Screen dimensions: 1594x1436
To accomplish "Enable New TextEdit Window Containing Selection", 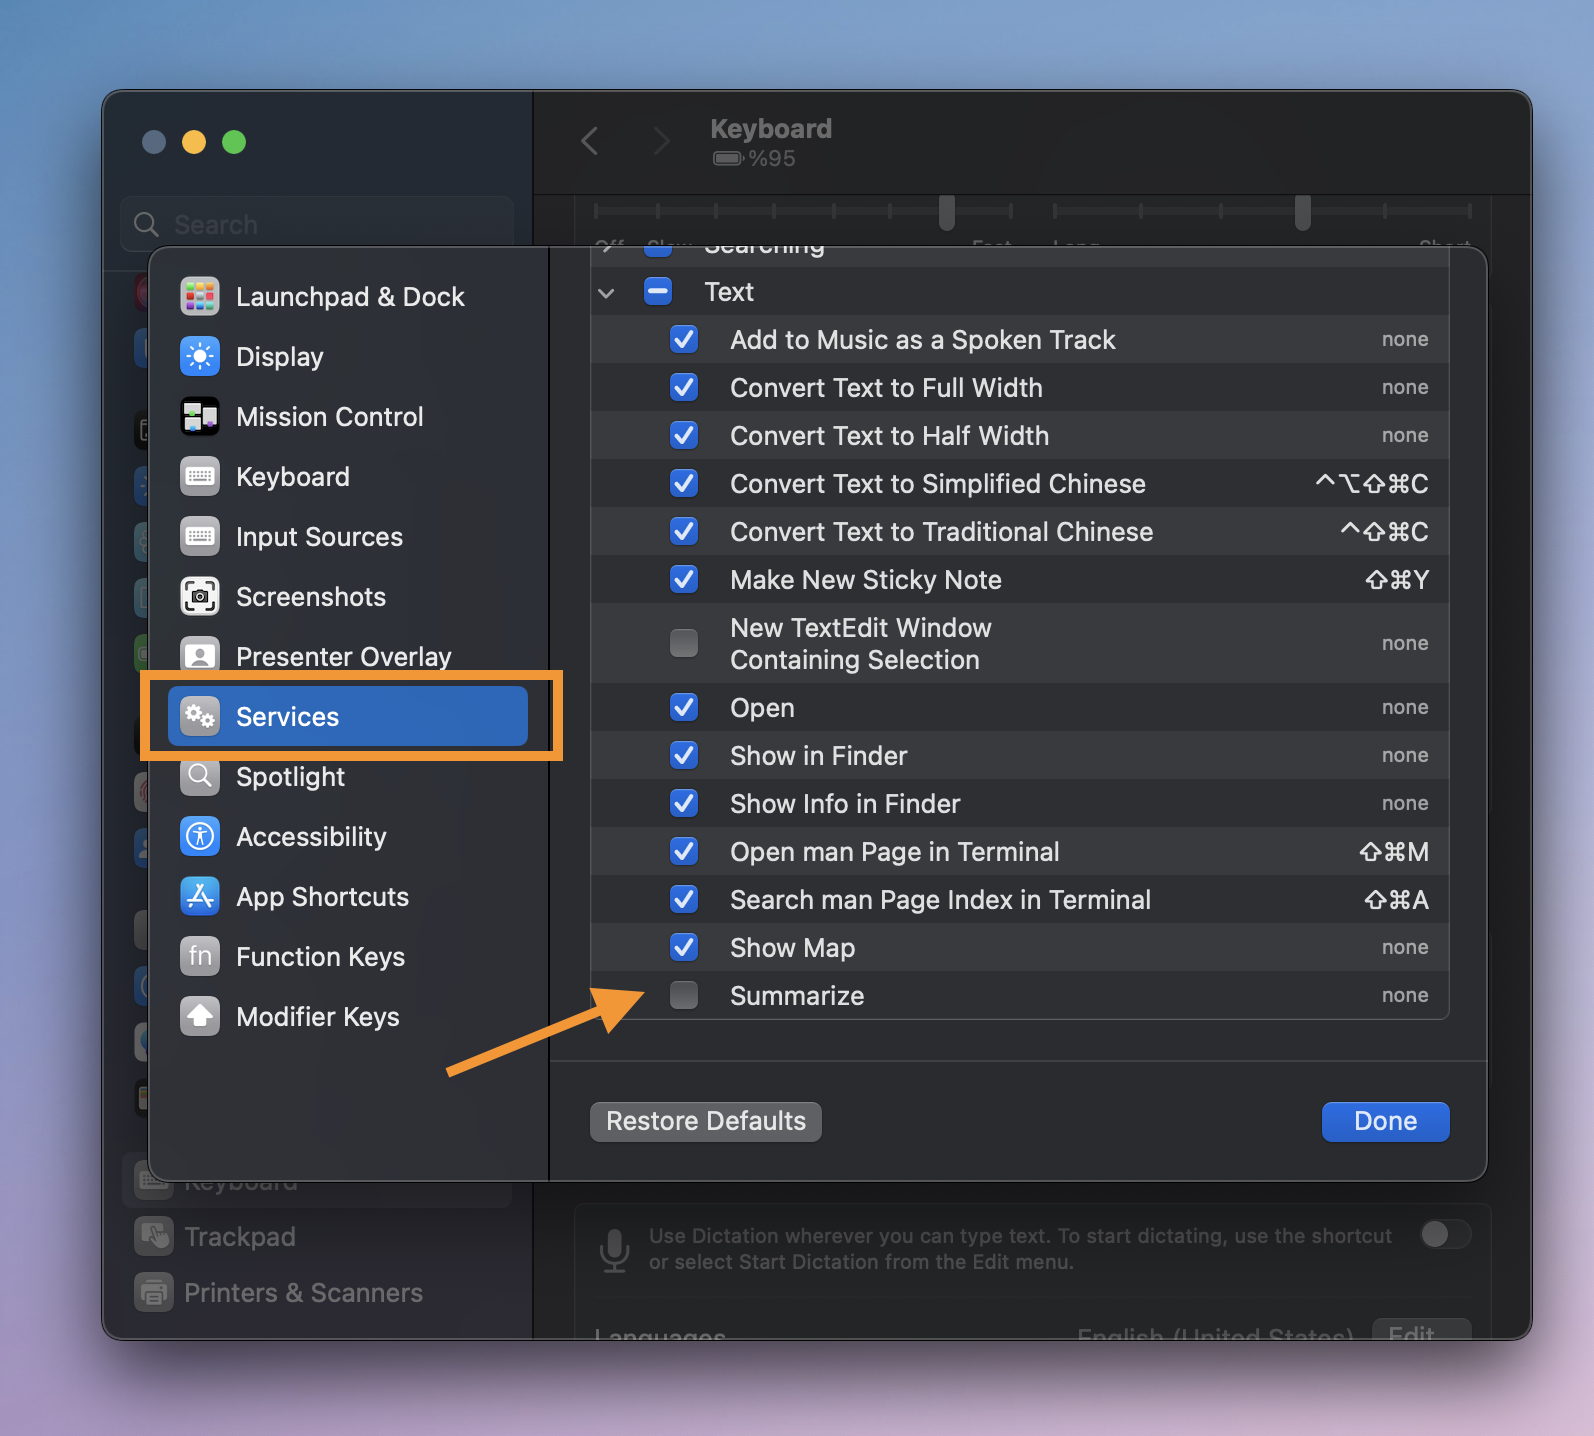I will [x=684, y=643].
